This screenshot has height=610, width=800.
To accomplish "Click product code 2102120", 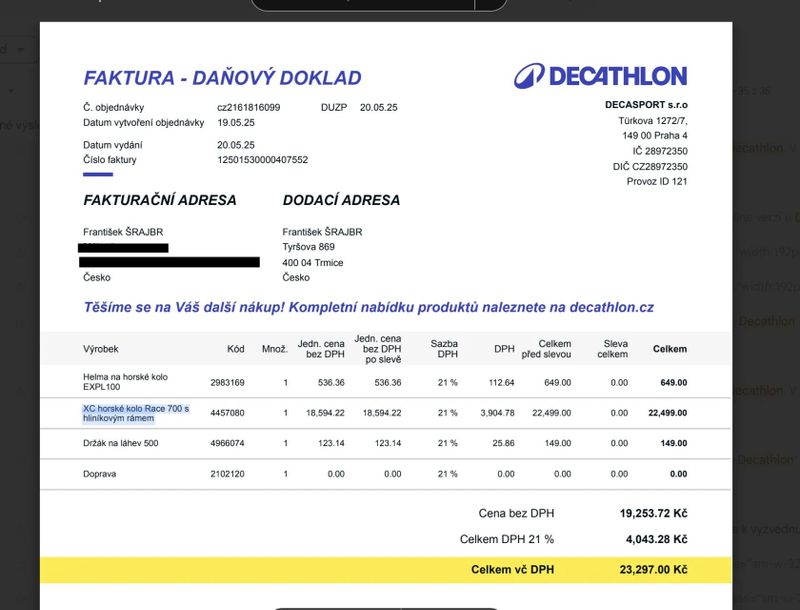I will tap(227, 474).
